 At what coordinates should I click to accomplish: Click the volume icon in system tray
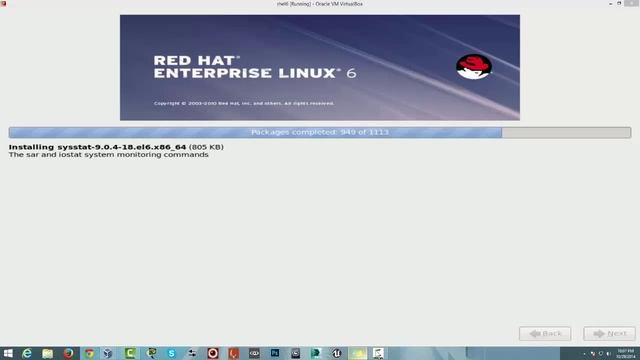608,353
